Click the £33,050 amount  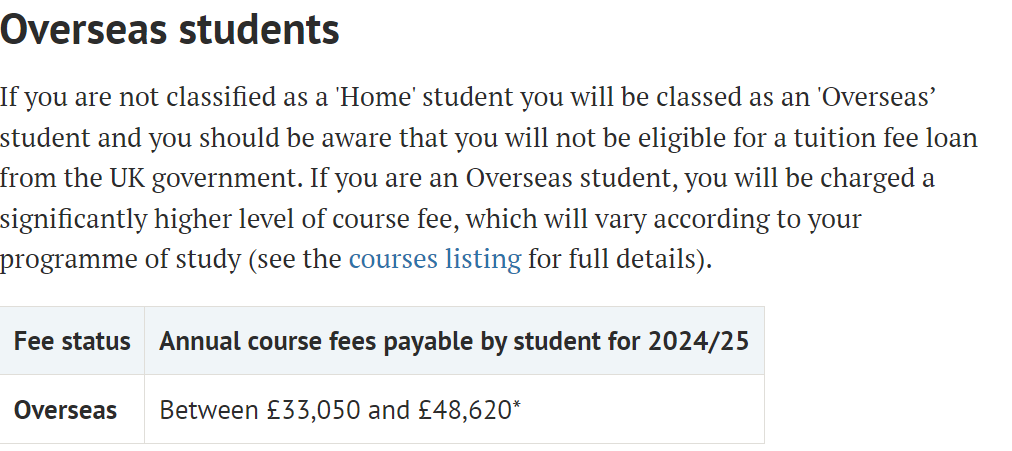coord(310,410)
